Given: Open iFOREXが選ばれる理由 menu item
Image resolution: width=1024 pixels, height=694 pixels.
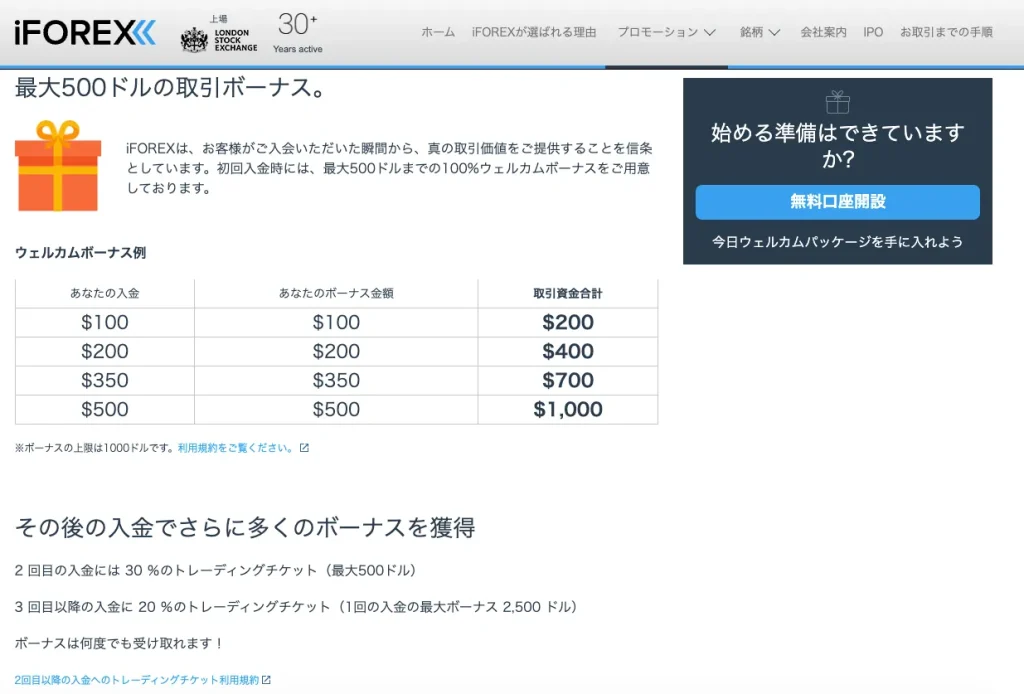Looking at the screenshot, I should [x=534, y=32].
